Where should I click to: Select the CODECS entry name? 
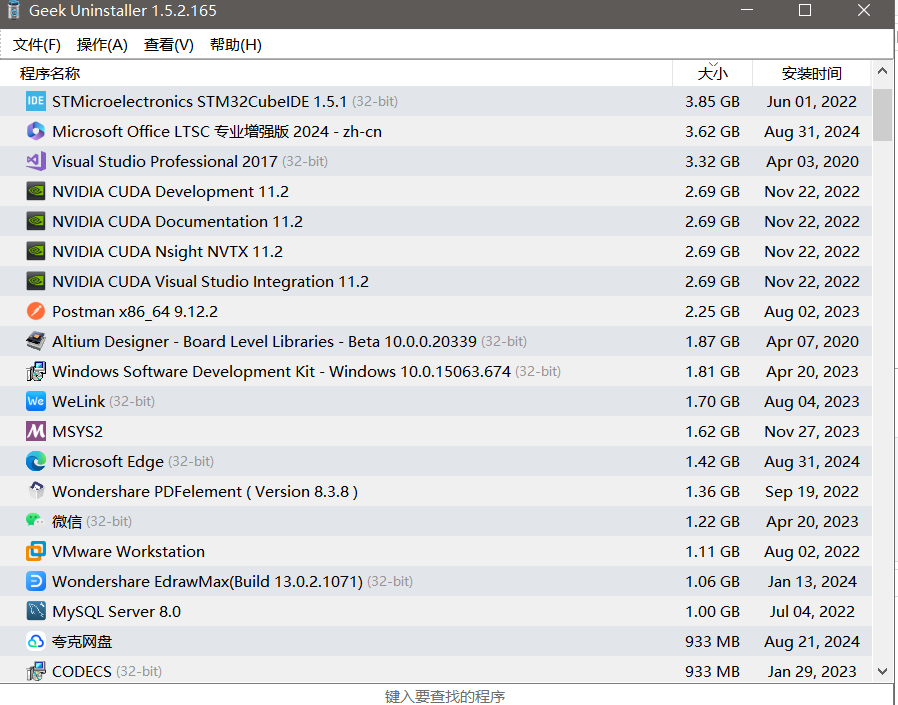pos(81,671)
